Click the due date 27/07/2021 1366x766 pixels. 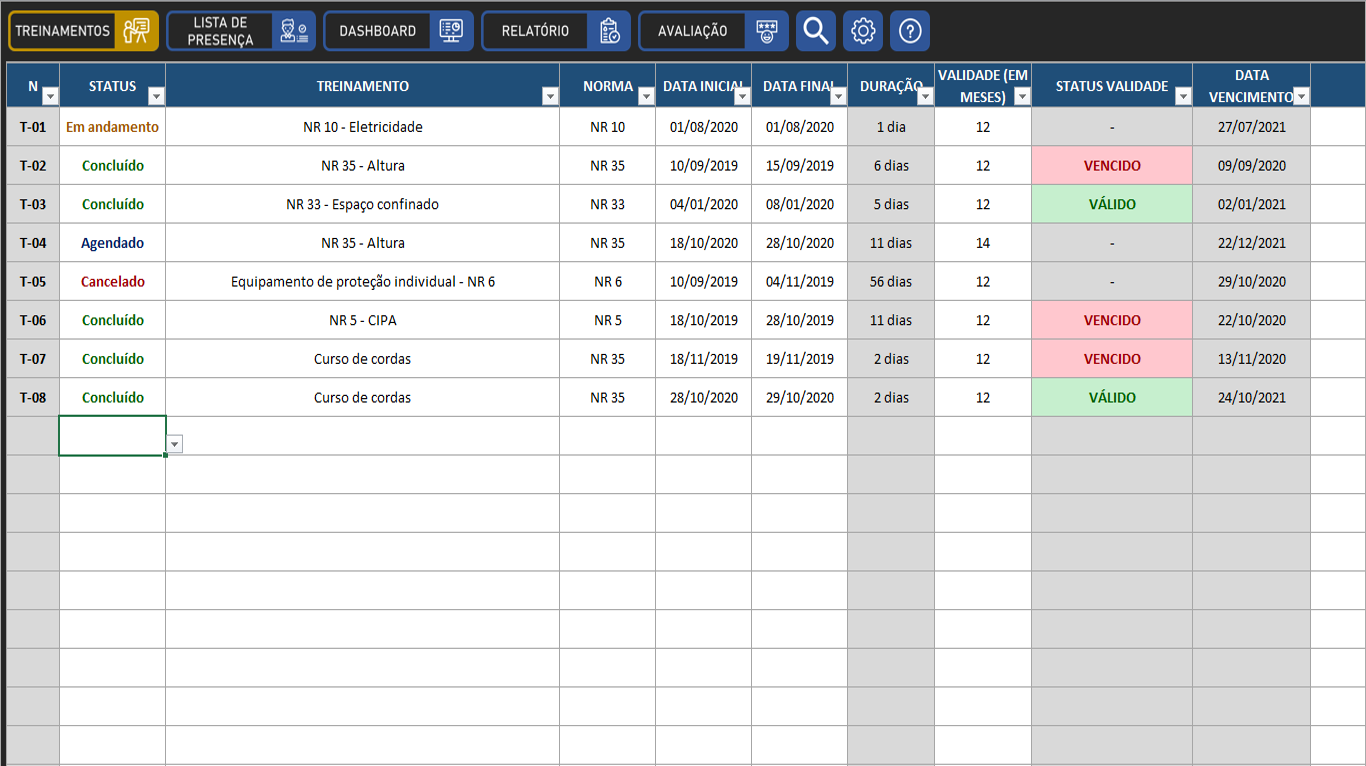point(1252,127)
